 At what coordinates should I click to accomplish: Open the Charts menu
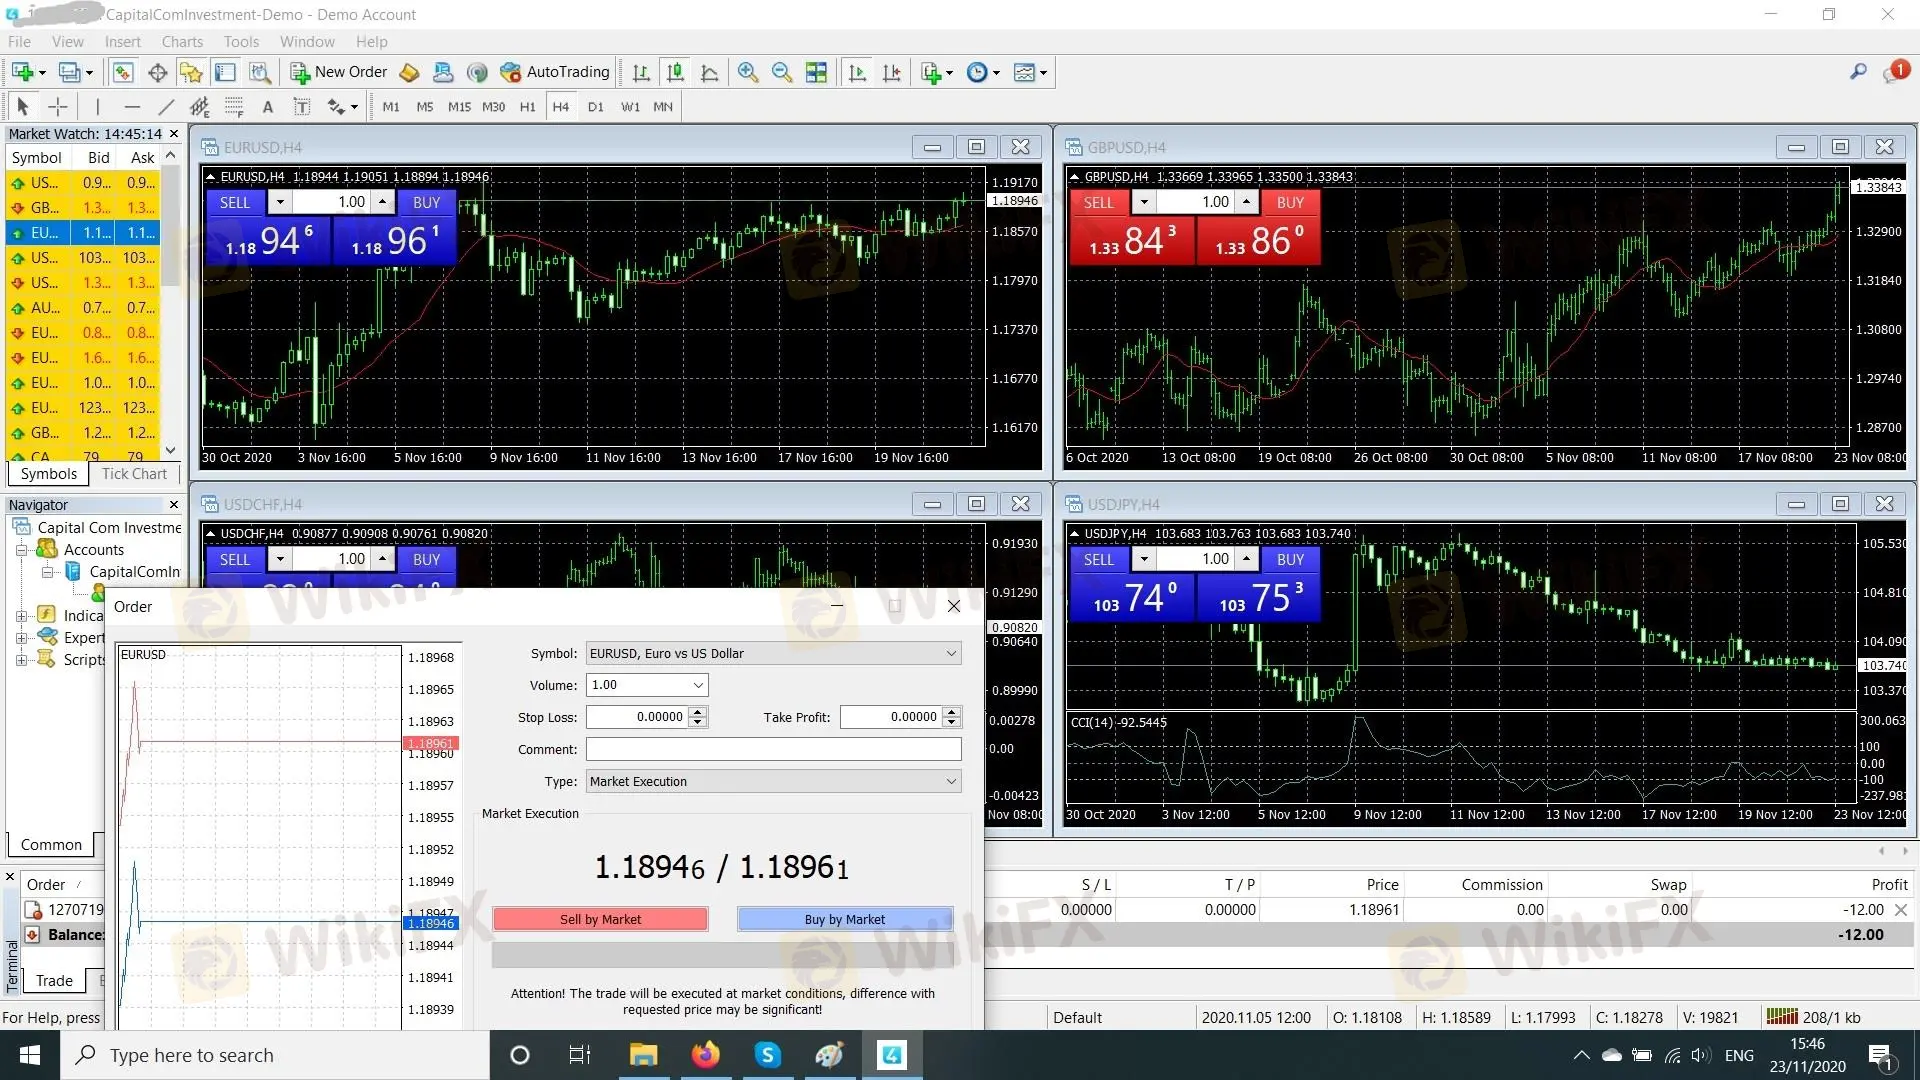point(182,42)
